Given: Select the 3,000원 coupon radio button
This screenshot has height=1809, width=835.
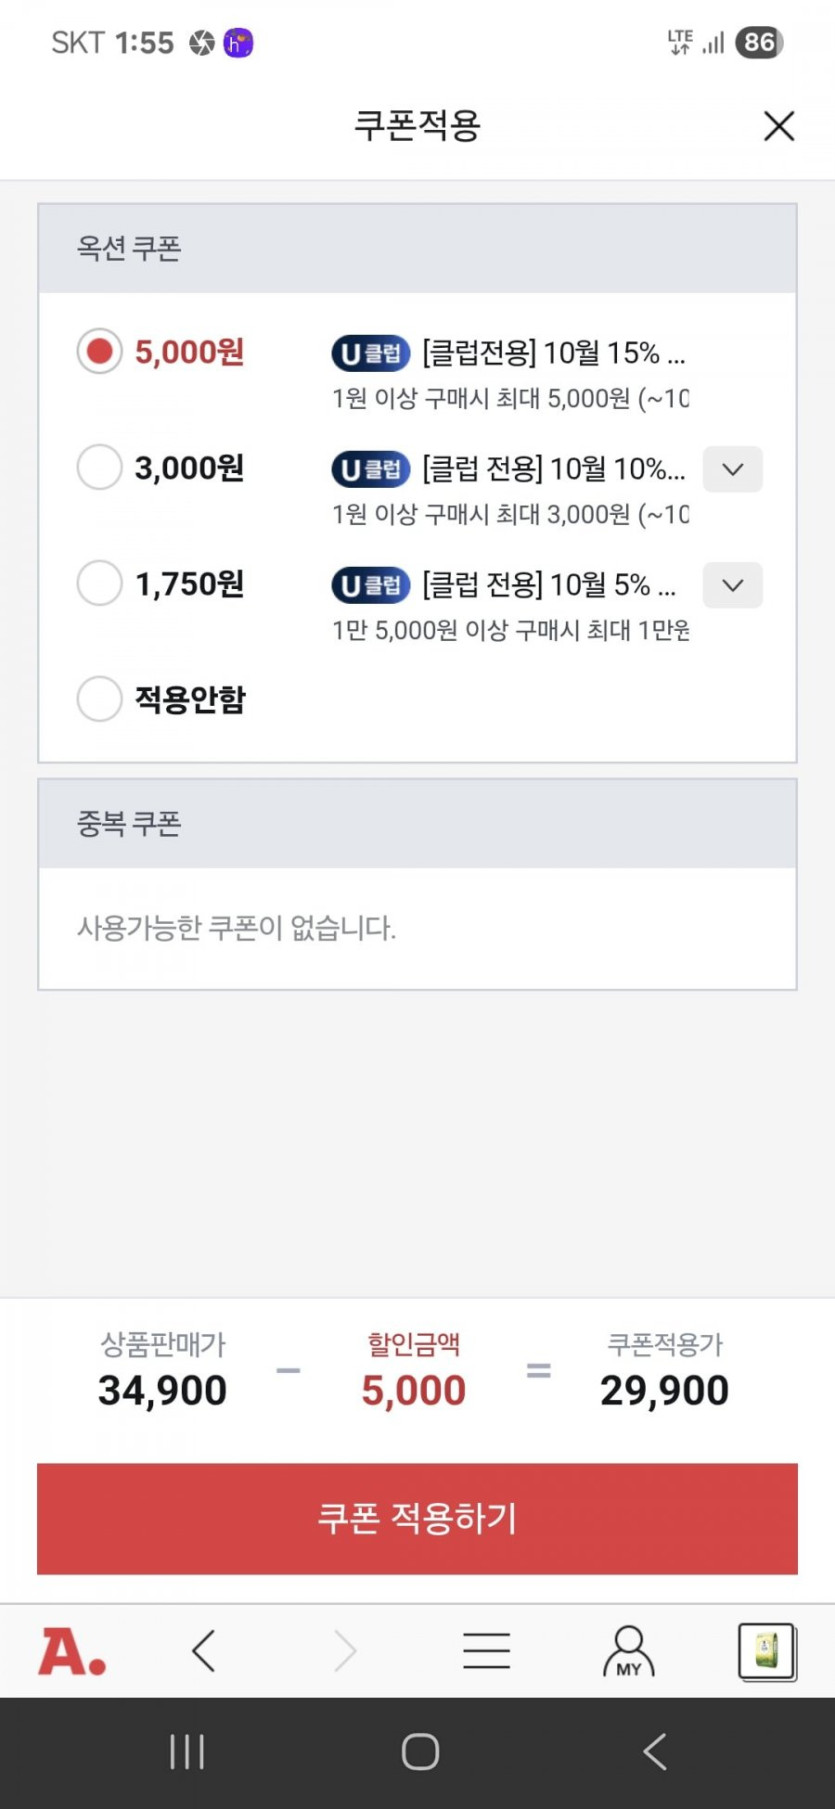Looking at the screenshot, I should coord(100,468).
